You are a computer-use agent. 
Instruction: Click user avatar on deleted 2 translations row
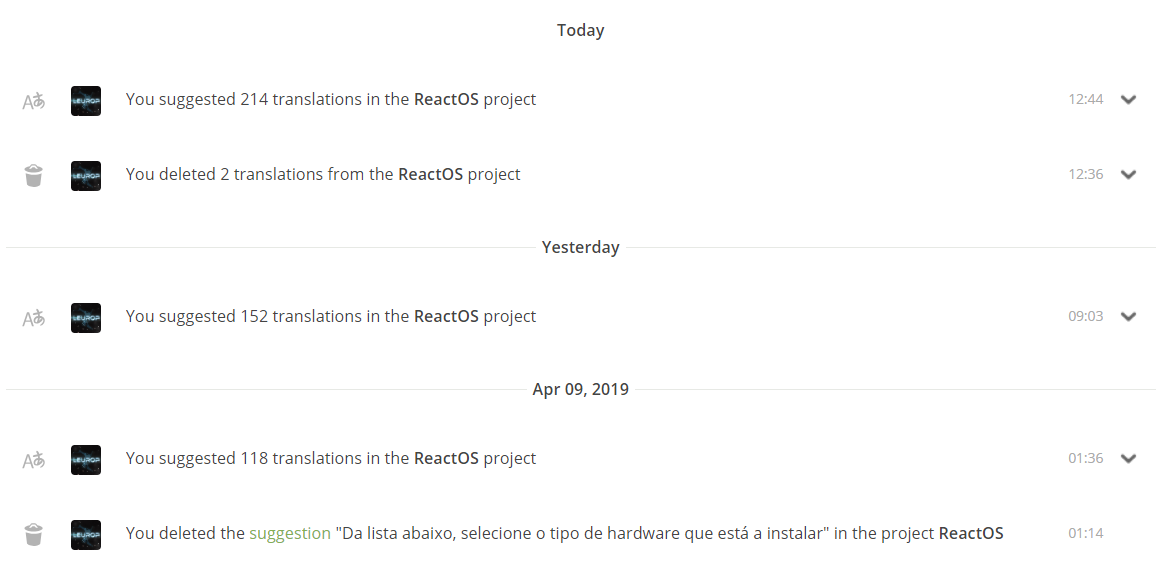86,175
